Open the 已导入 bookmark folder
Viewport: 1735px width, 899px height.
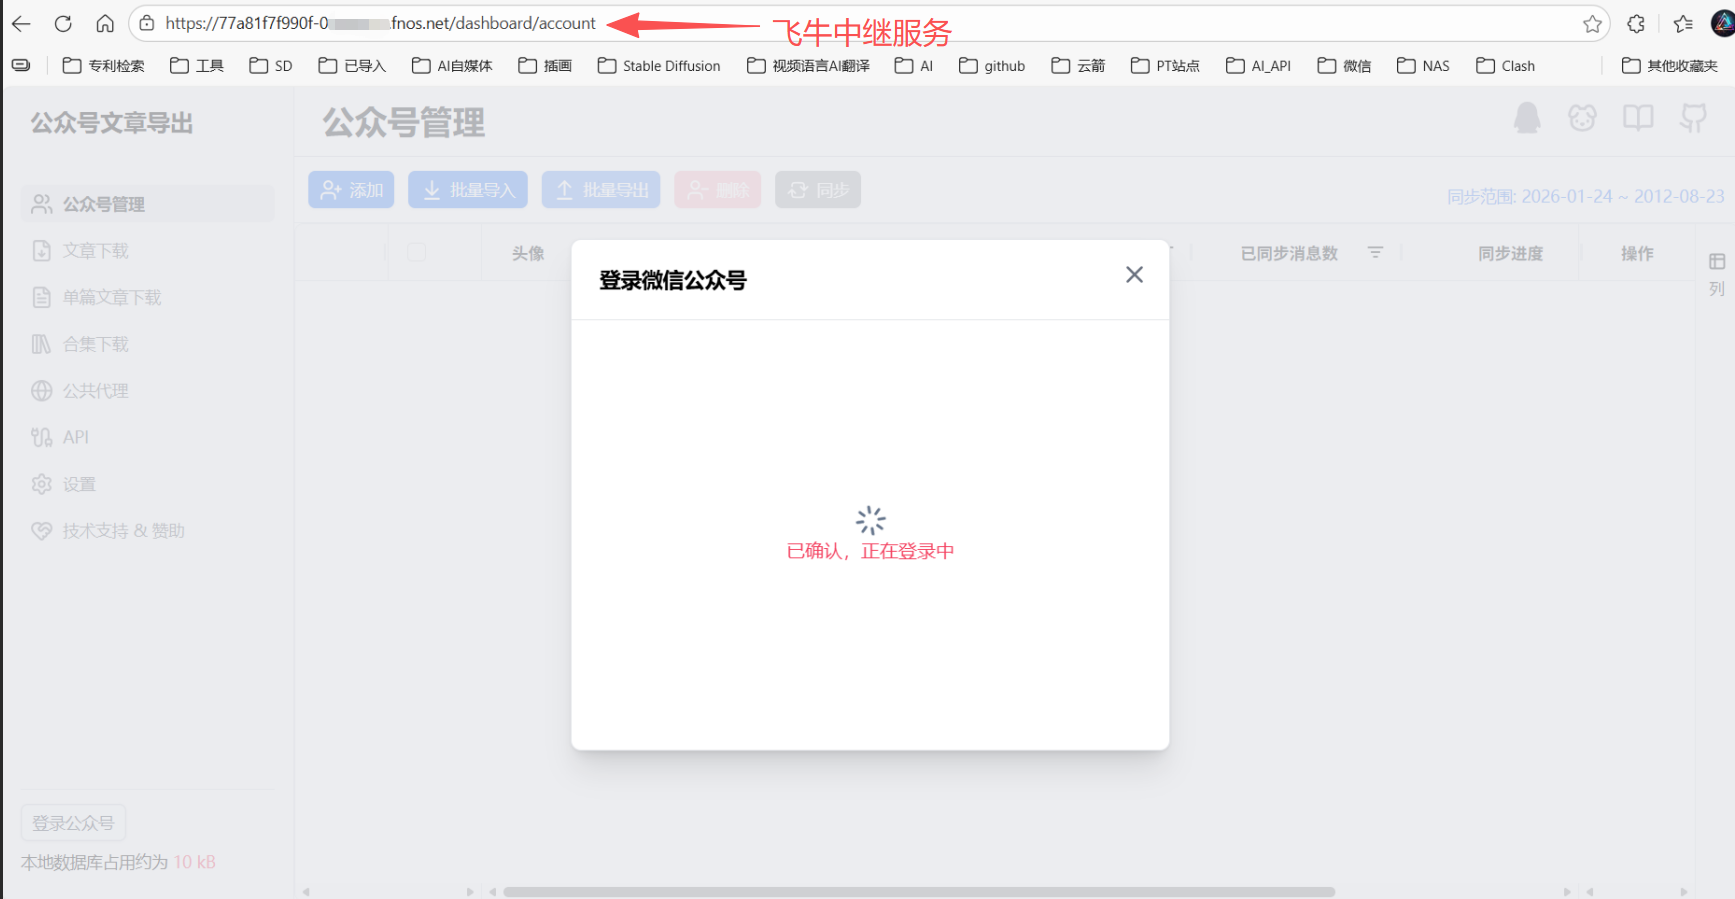pos(352,66)
